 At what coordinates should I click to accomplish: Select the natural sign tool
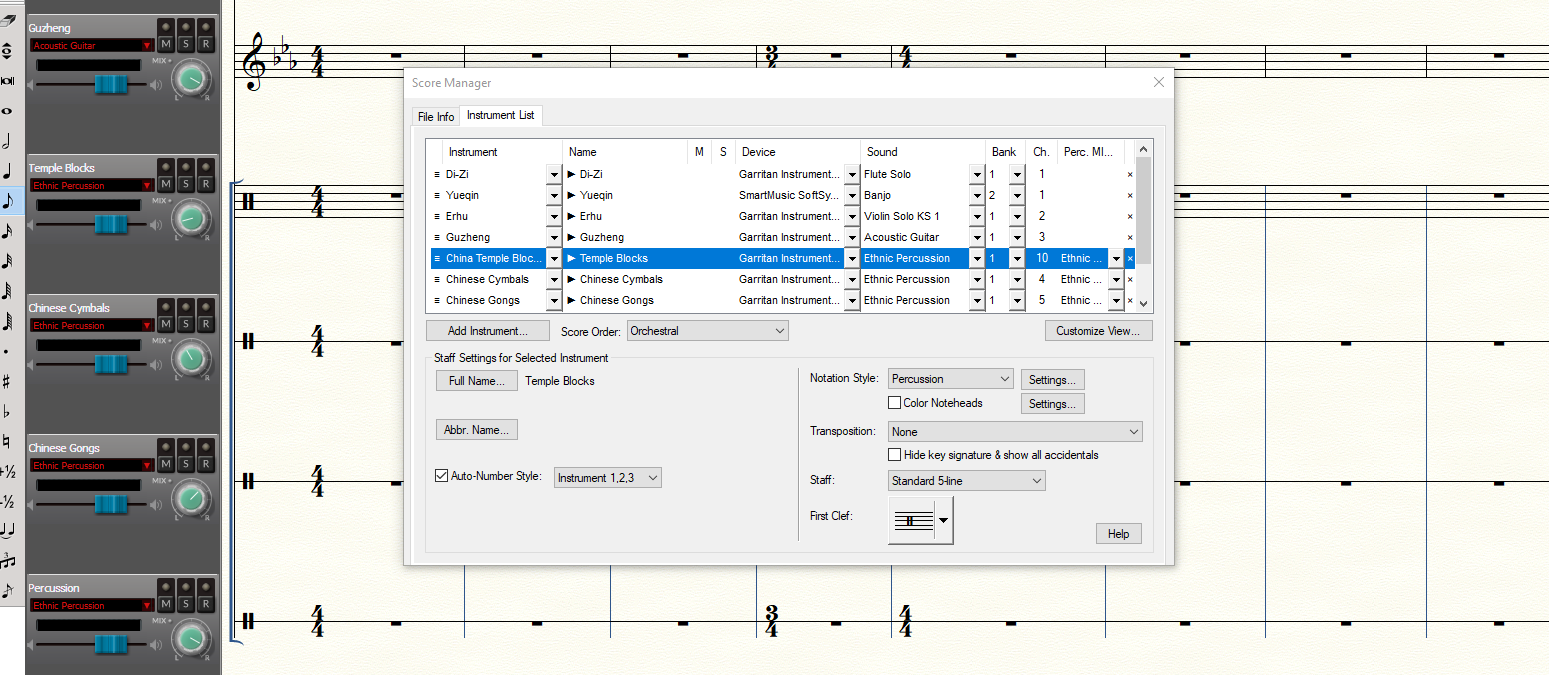point(7,441)
